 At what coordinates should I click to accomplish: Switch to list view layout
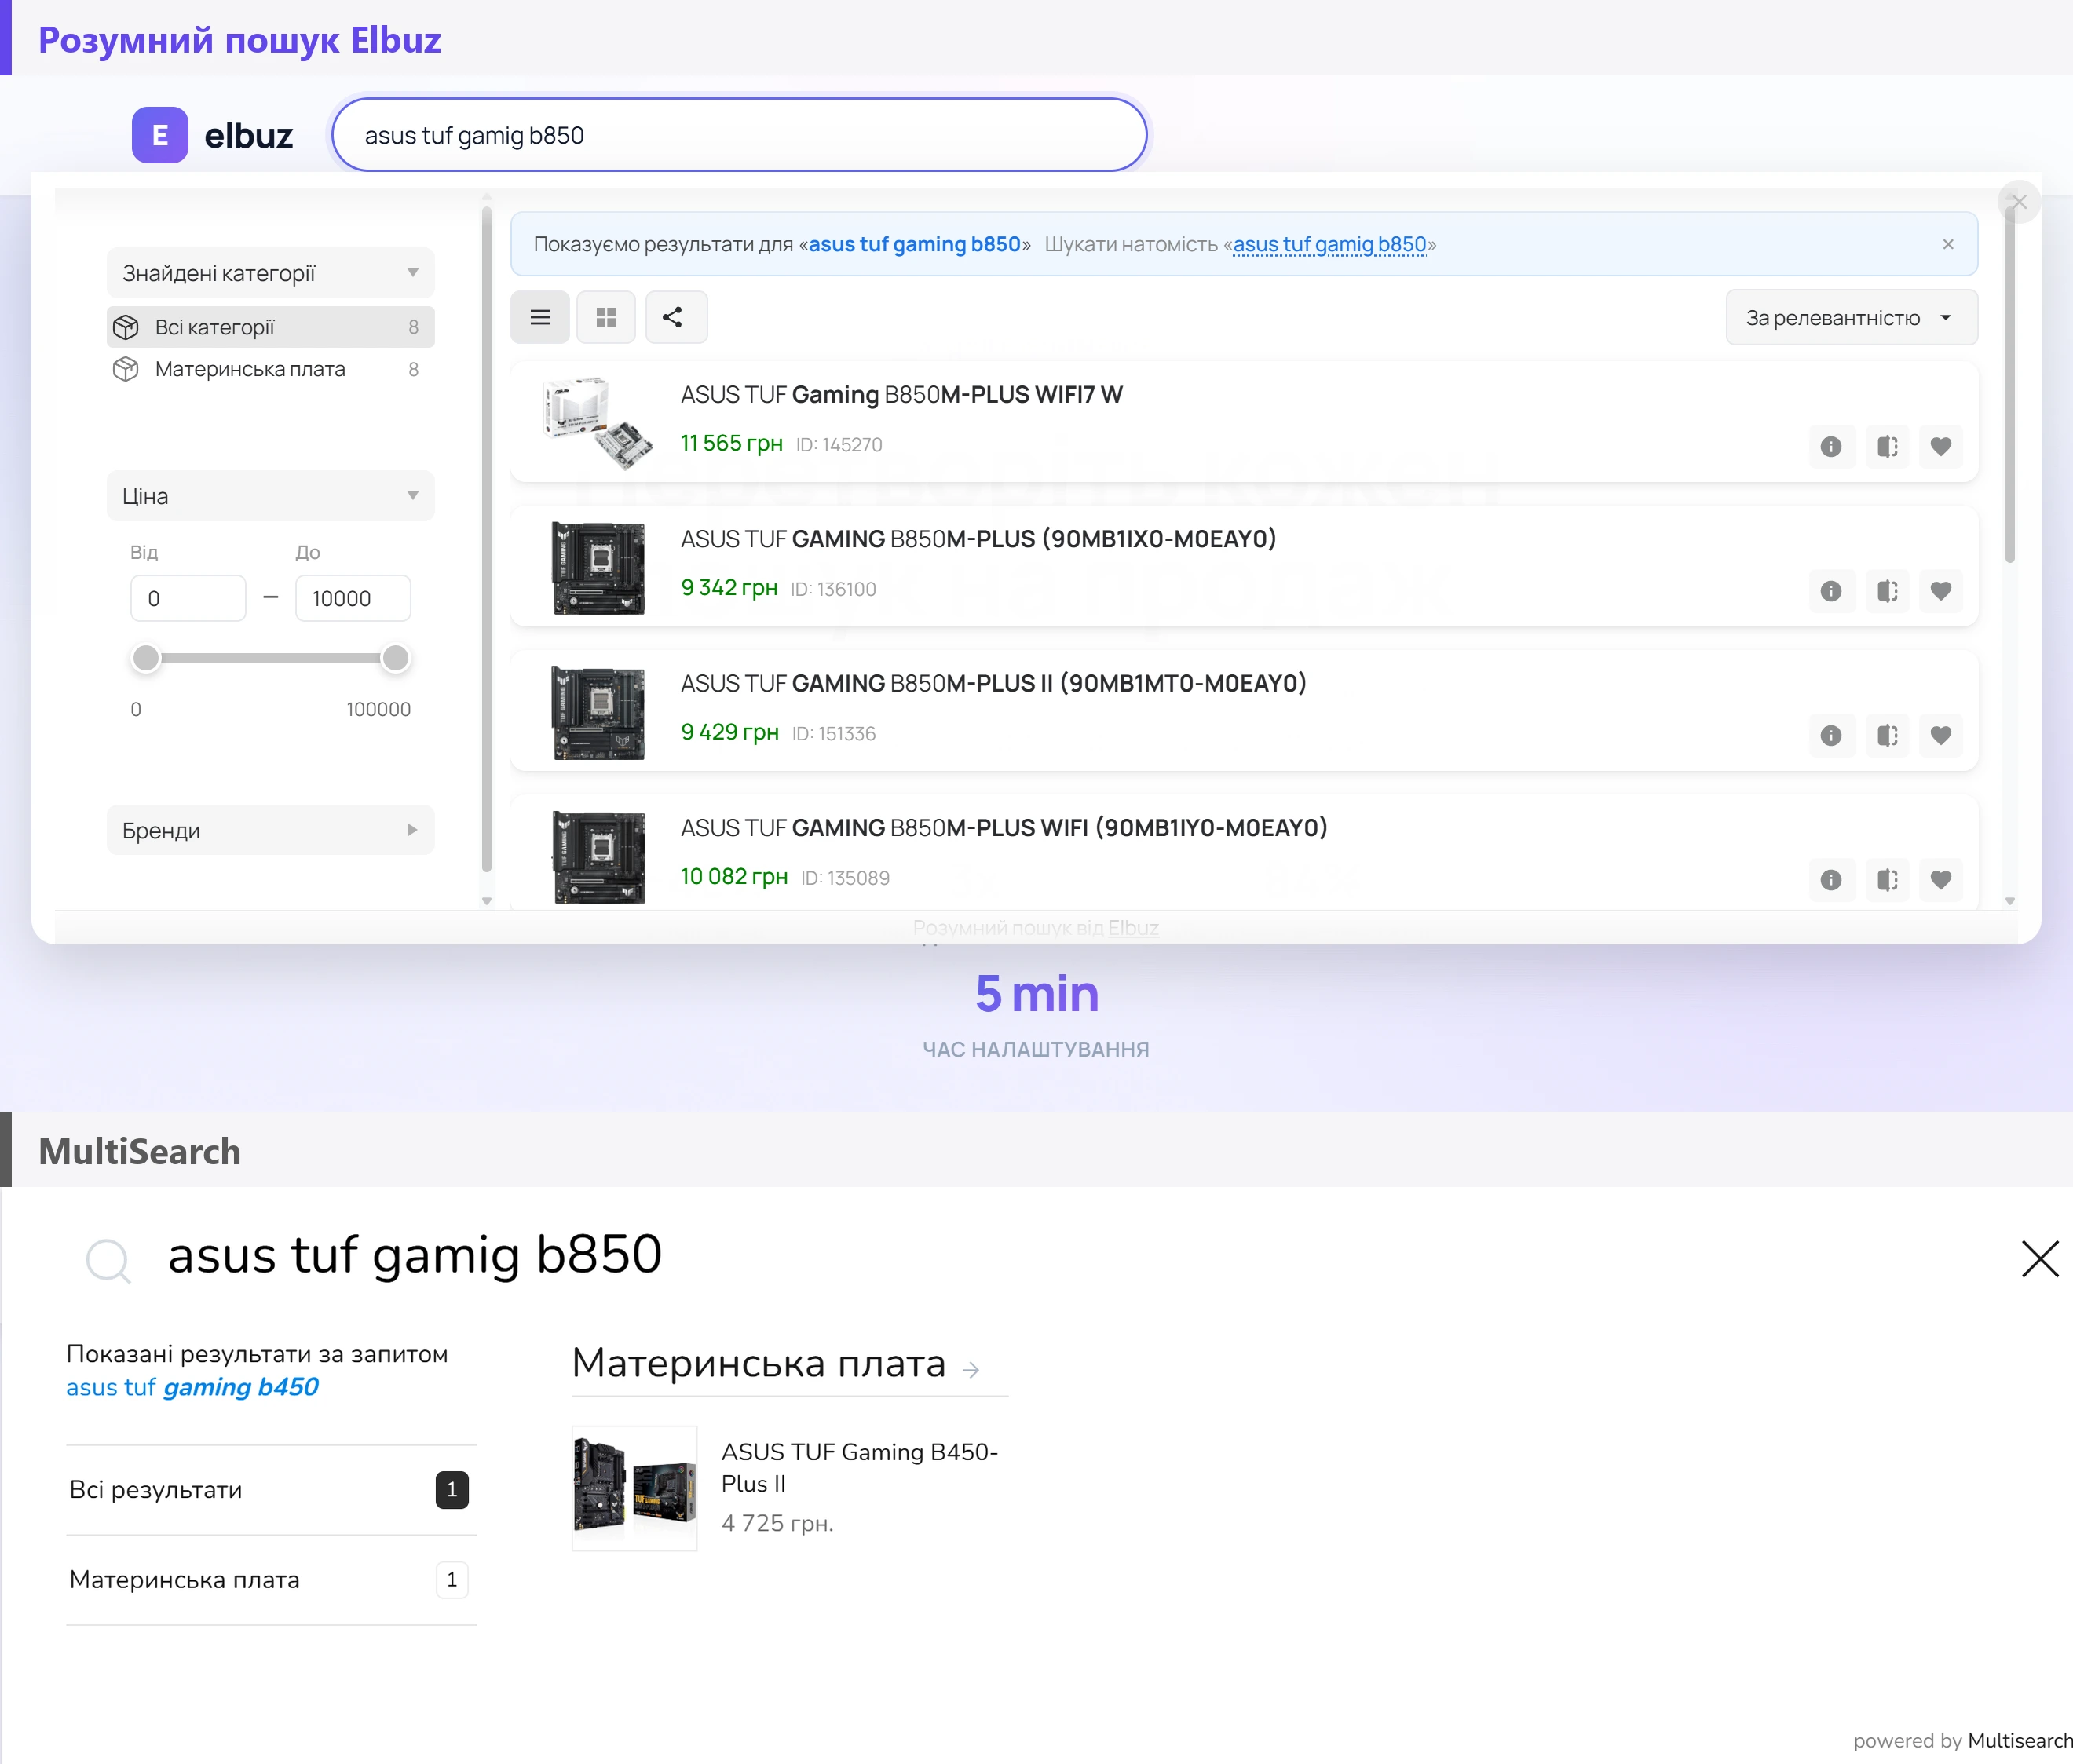pyautogui.click(x=540, y=317)
